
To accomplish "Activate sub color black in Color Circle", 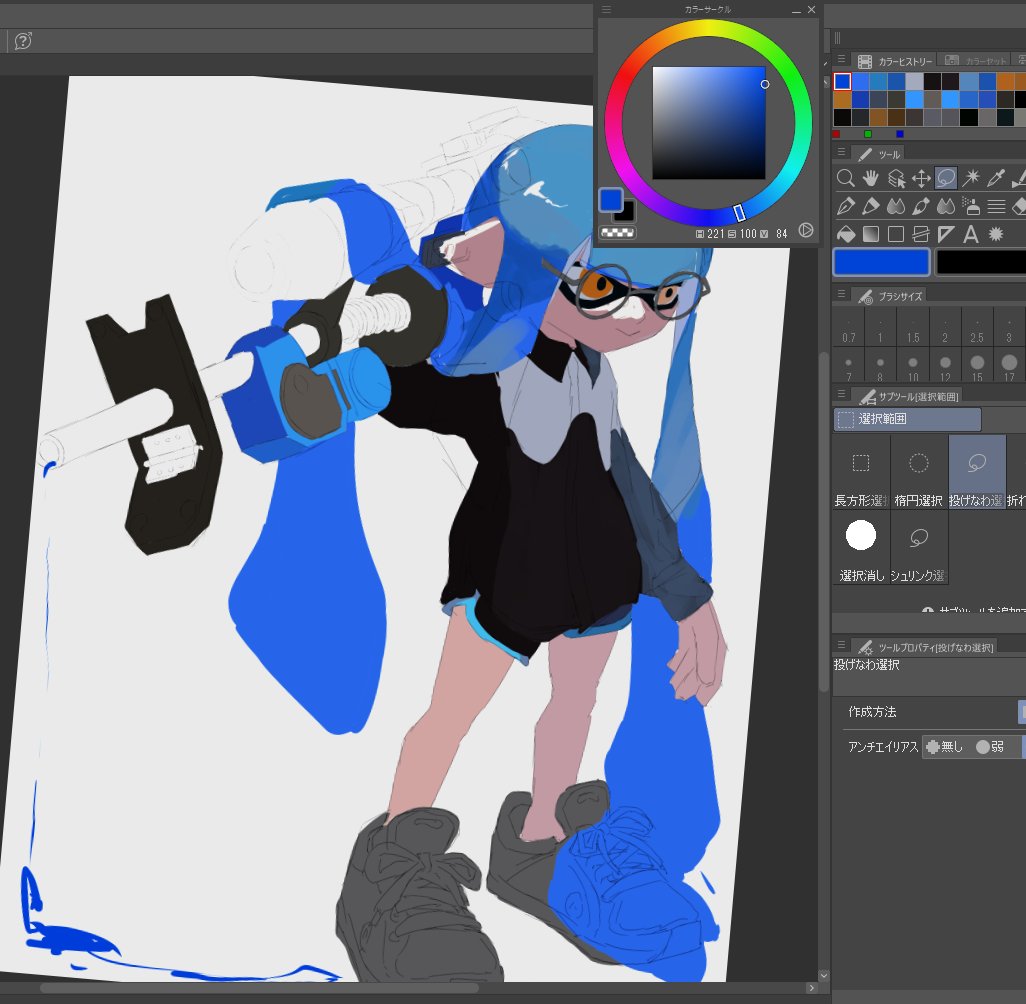I will (627, 212).
